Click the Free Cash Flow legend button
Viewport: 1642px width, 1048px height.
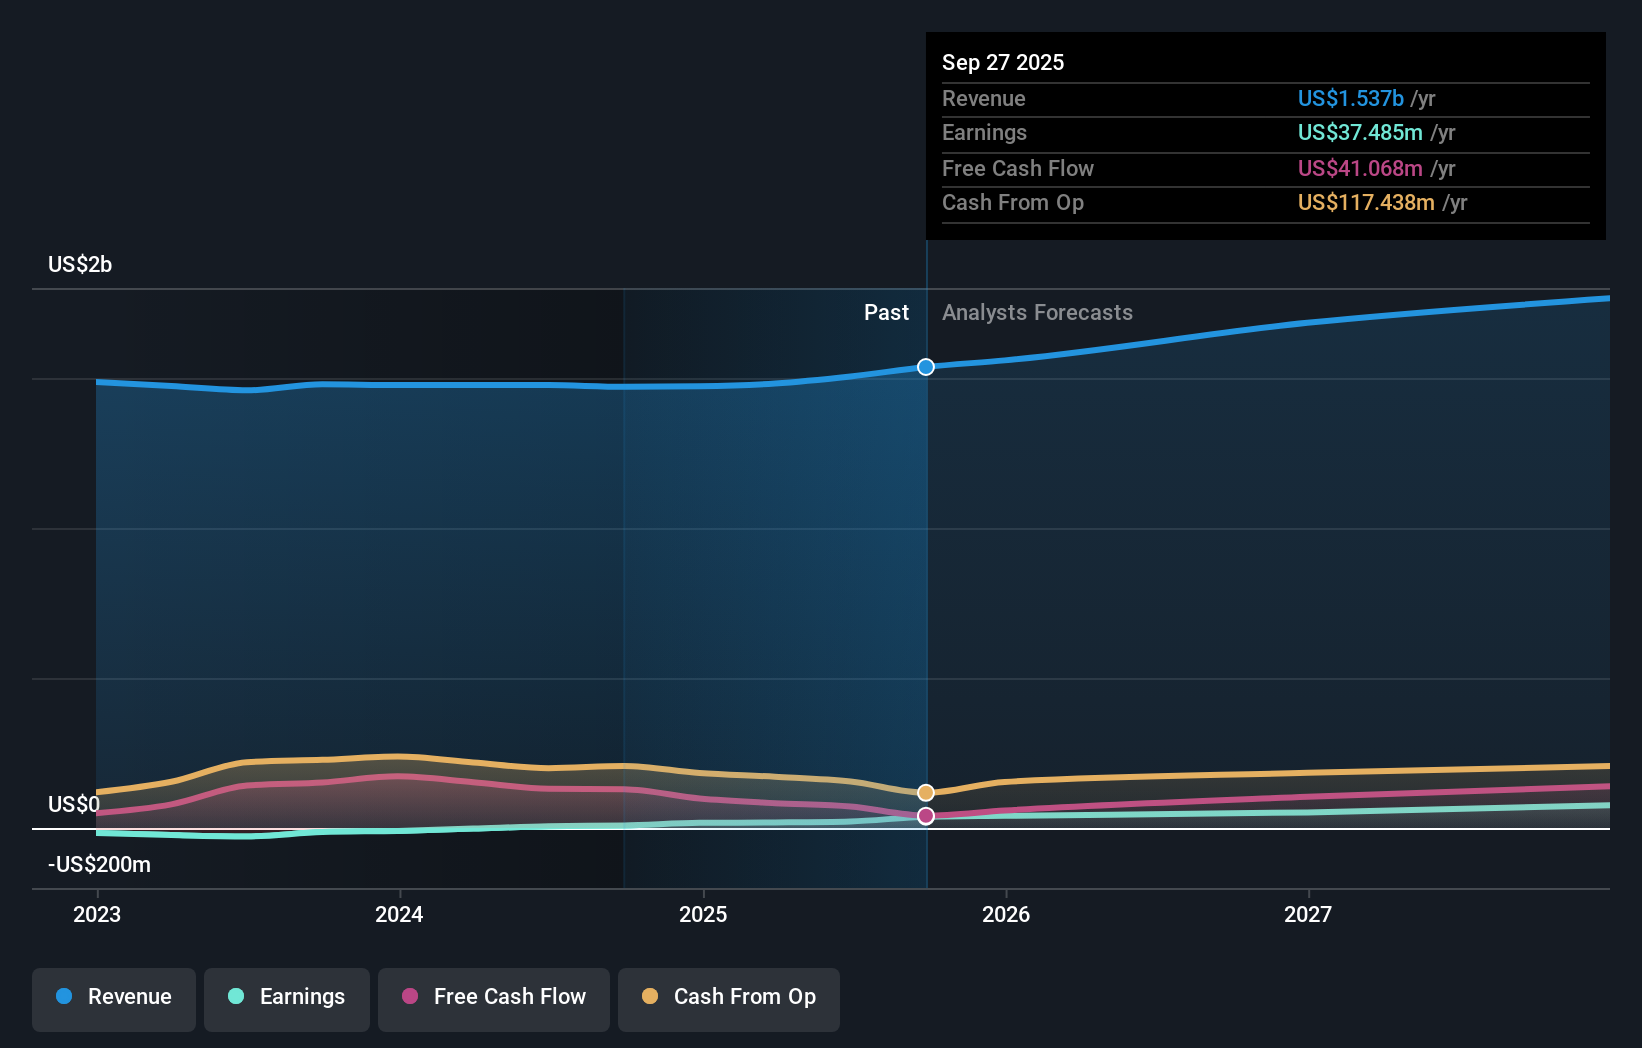click(x=493, y=999)
